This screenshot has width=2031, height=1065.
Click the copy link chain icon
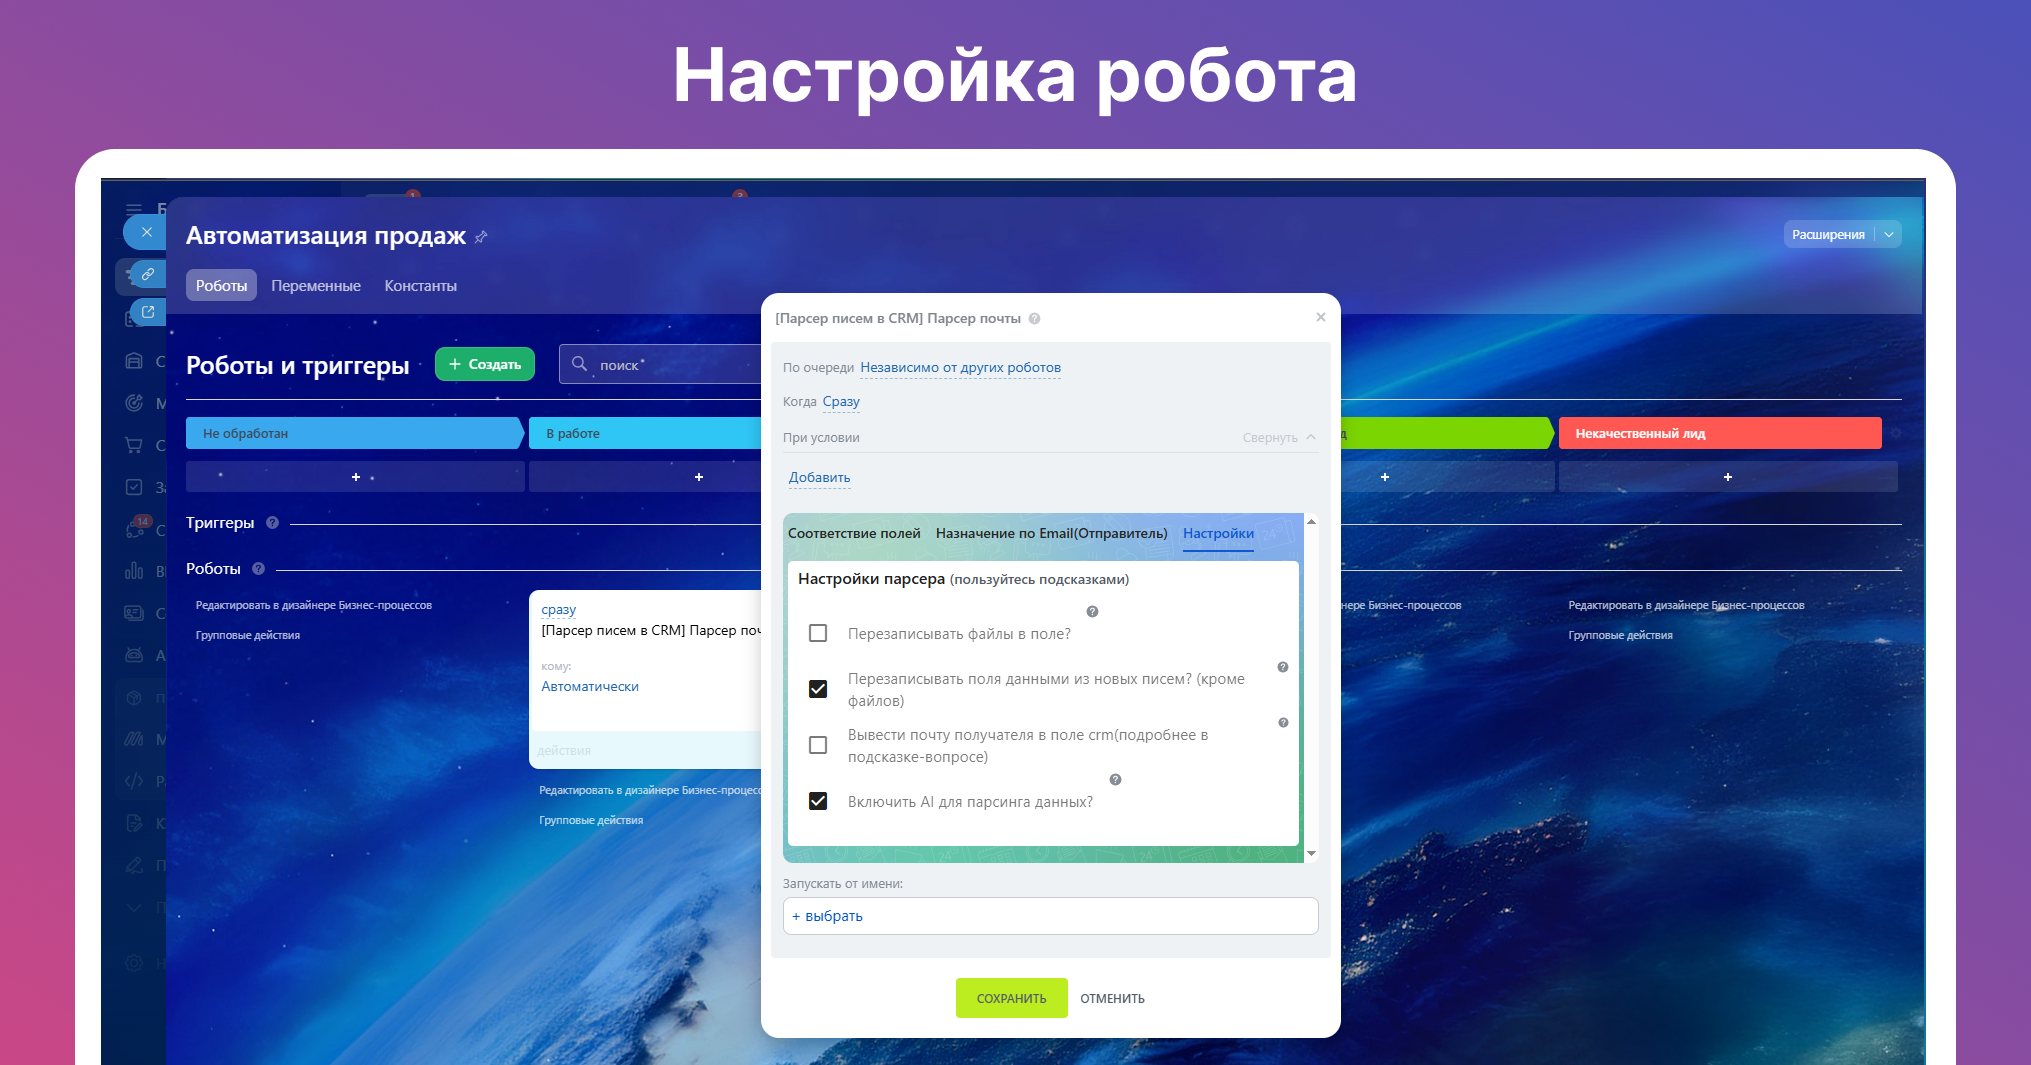(x=148, y=273)
